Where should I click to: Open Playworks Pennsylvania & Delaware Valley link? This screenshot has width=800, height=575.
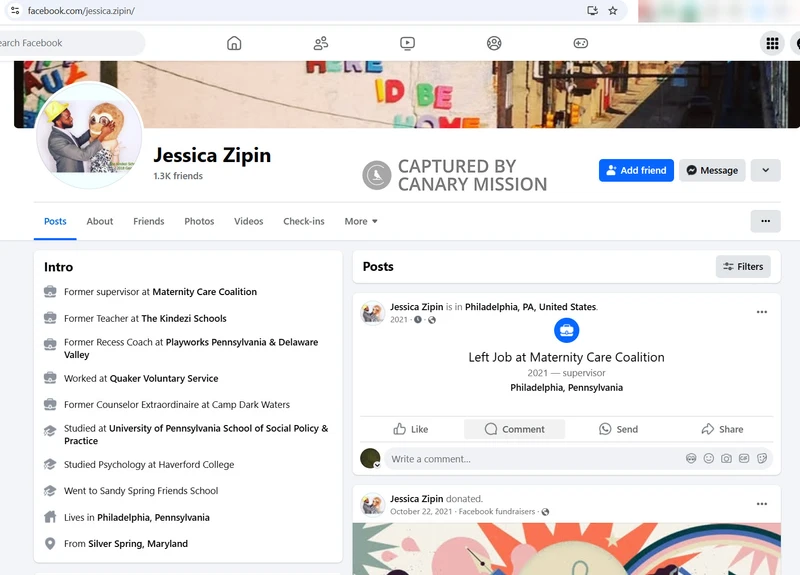pyautogui.click(x=191, y=348)
